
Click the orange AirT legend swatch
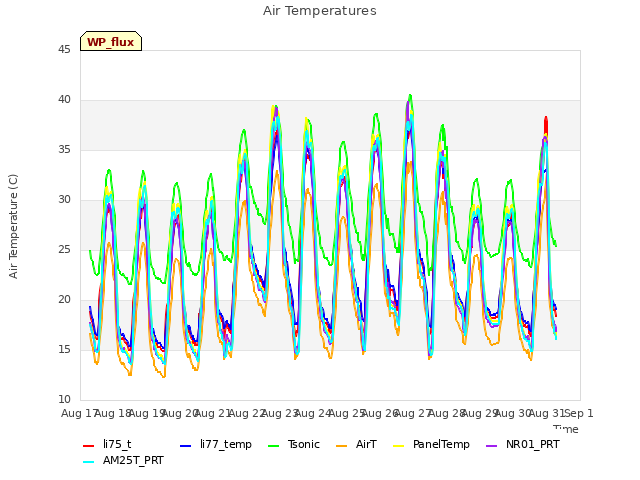tap(341, 446)
